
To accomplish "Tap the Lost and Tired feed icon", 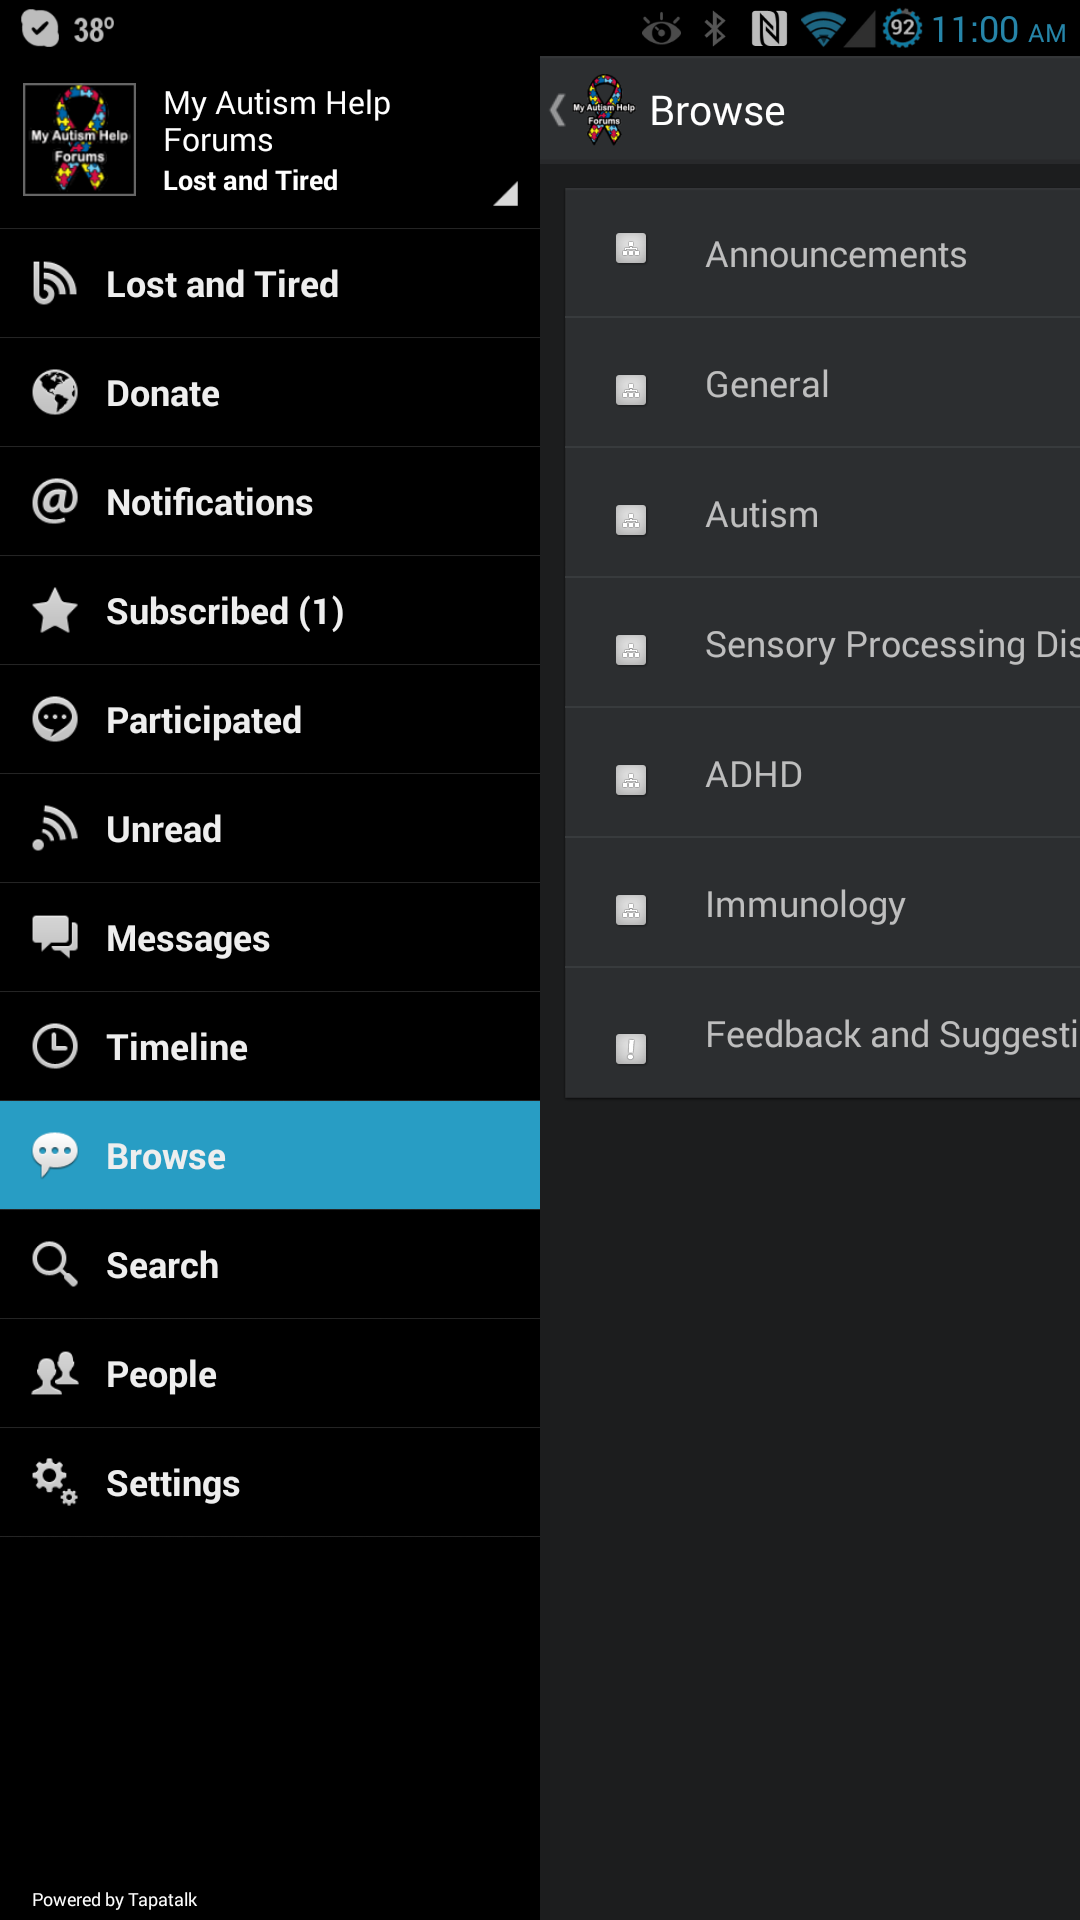I will tap(54, 283).
